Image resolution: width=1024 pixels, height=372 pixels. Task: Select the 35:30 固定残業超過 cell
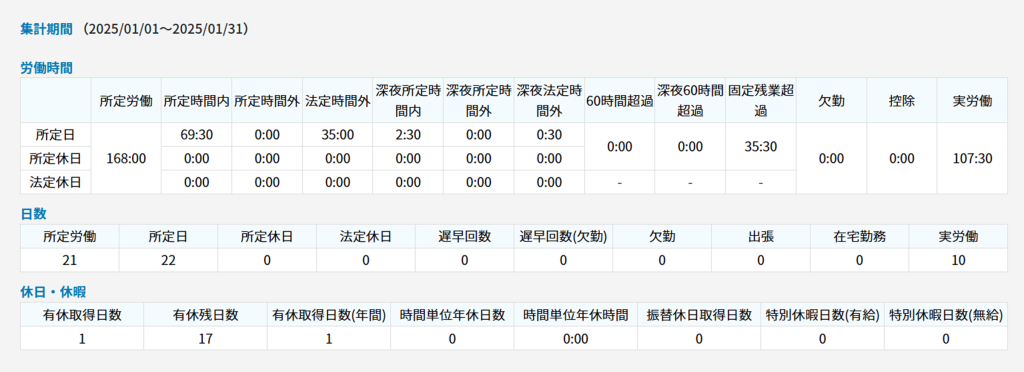pyautogui.click(x=761, y=147)
